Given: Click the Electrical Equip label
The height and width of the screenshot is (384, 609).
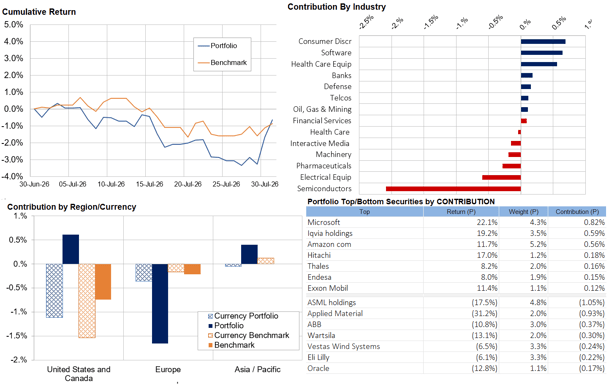Looking at the screenshot, I should [325, 177].
